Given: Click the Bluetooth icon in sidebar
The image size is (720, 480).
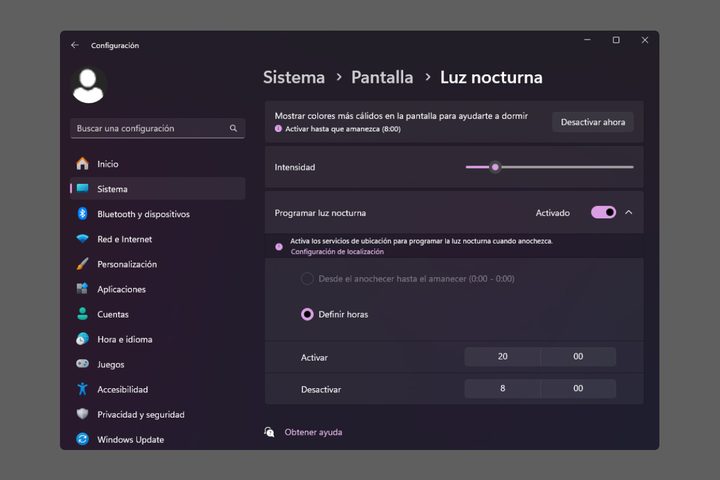Looking at the screenshot, I should coord(83,214).
